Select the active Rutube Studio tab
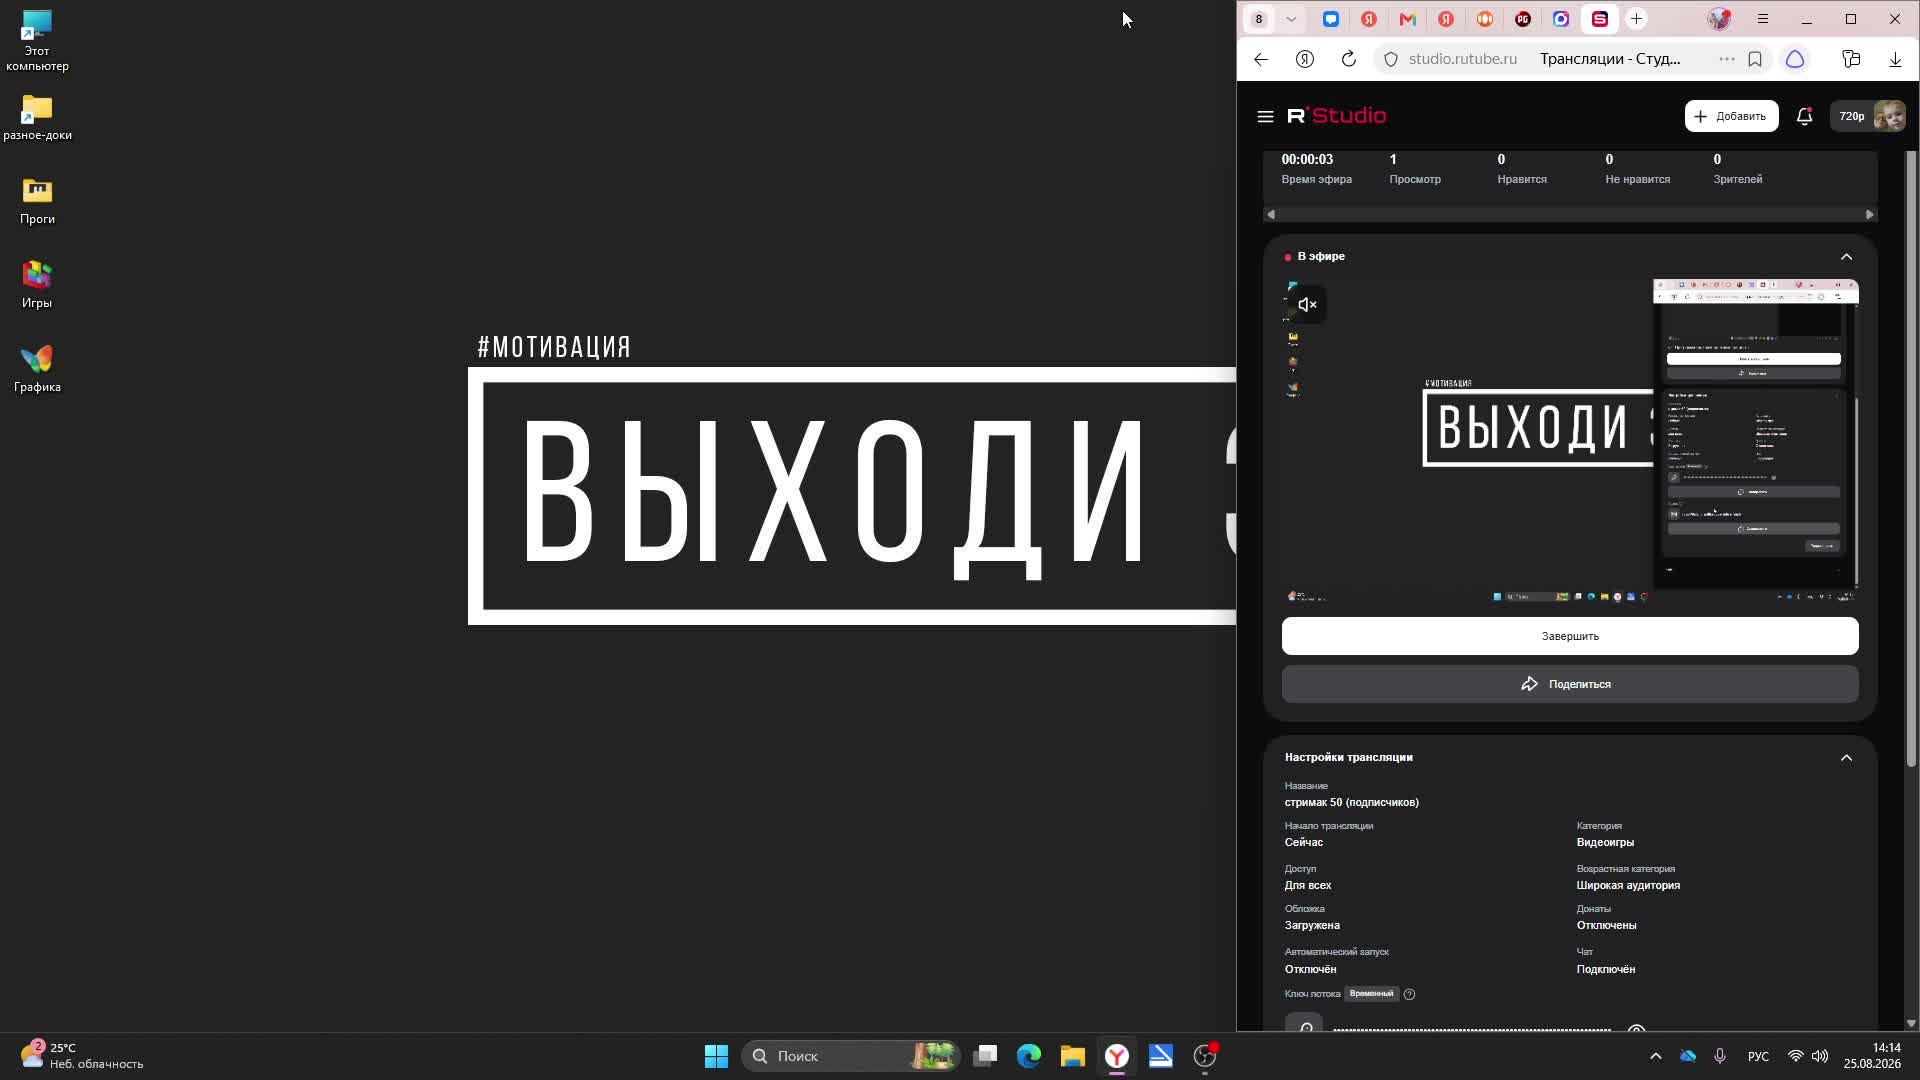 coord(1600,19)
